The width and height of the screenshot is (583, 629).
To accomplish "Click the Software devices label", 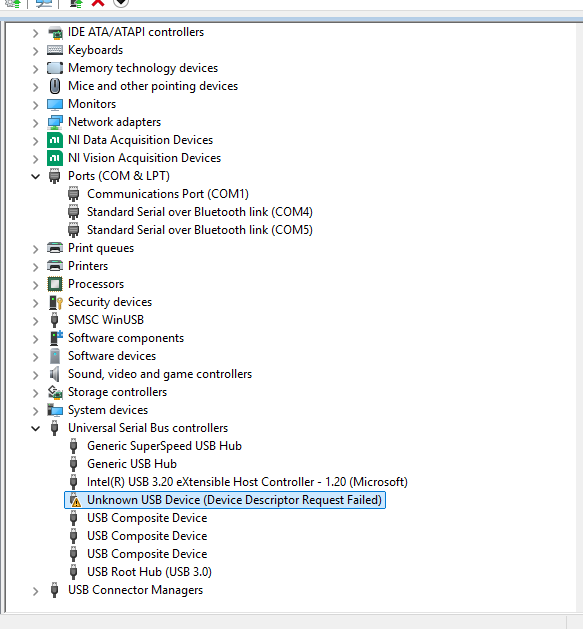I will pyautogui.click(x=112, y=356).
